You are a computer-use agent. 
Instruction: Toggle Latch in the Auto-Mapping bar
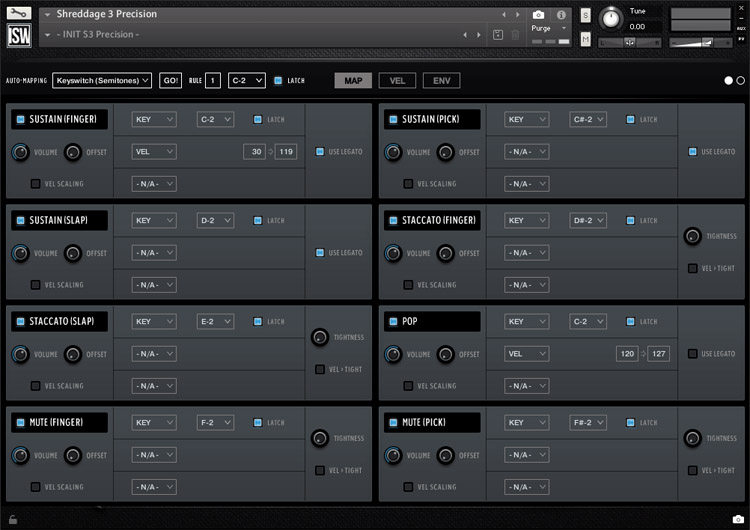278,80
